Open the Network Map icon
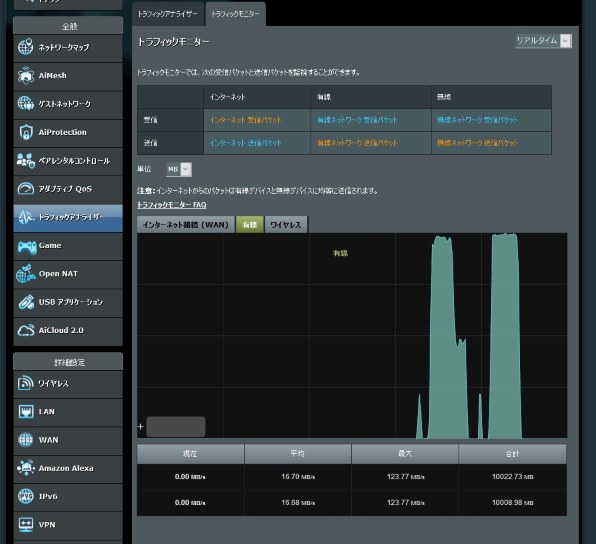This screenshot has width=596, height=544. tap(25, 47)
